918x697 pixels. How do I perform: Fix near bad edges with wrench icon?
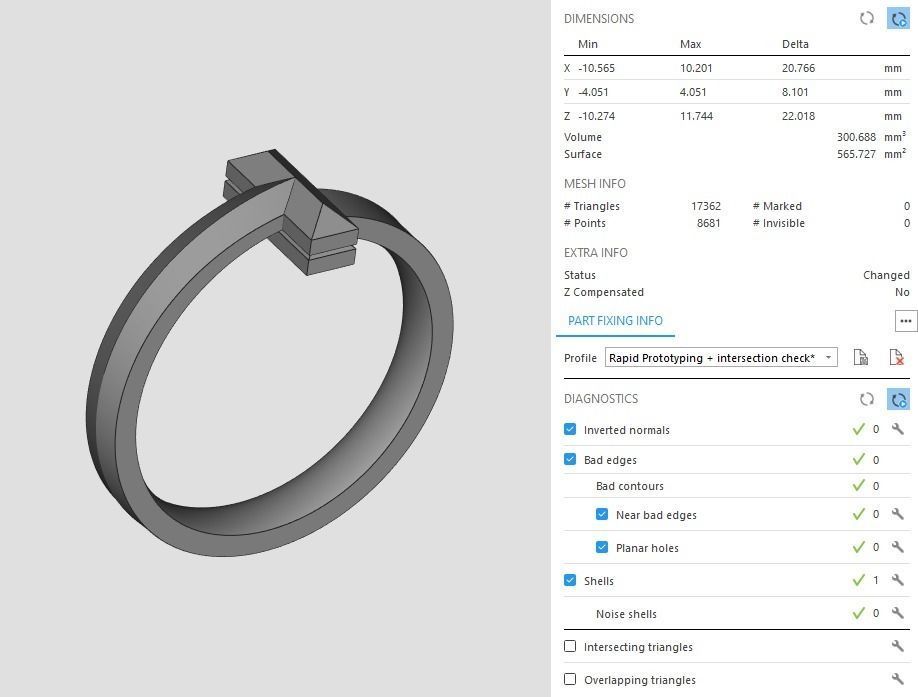coord(898,514)
